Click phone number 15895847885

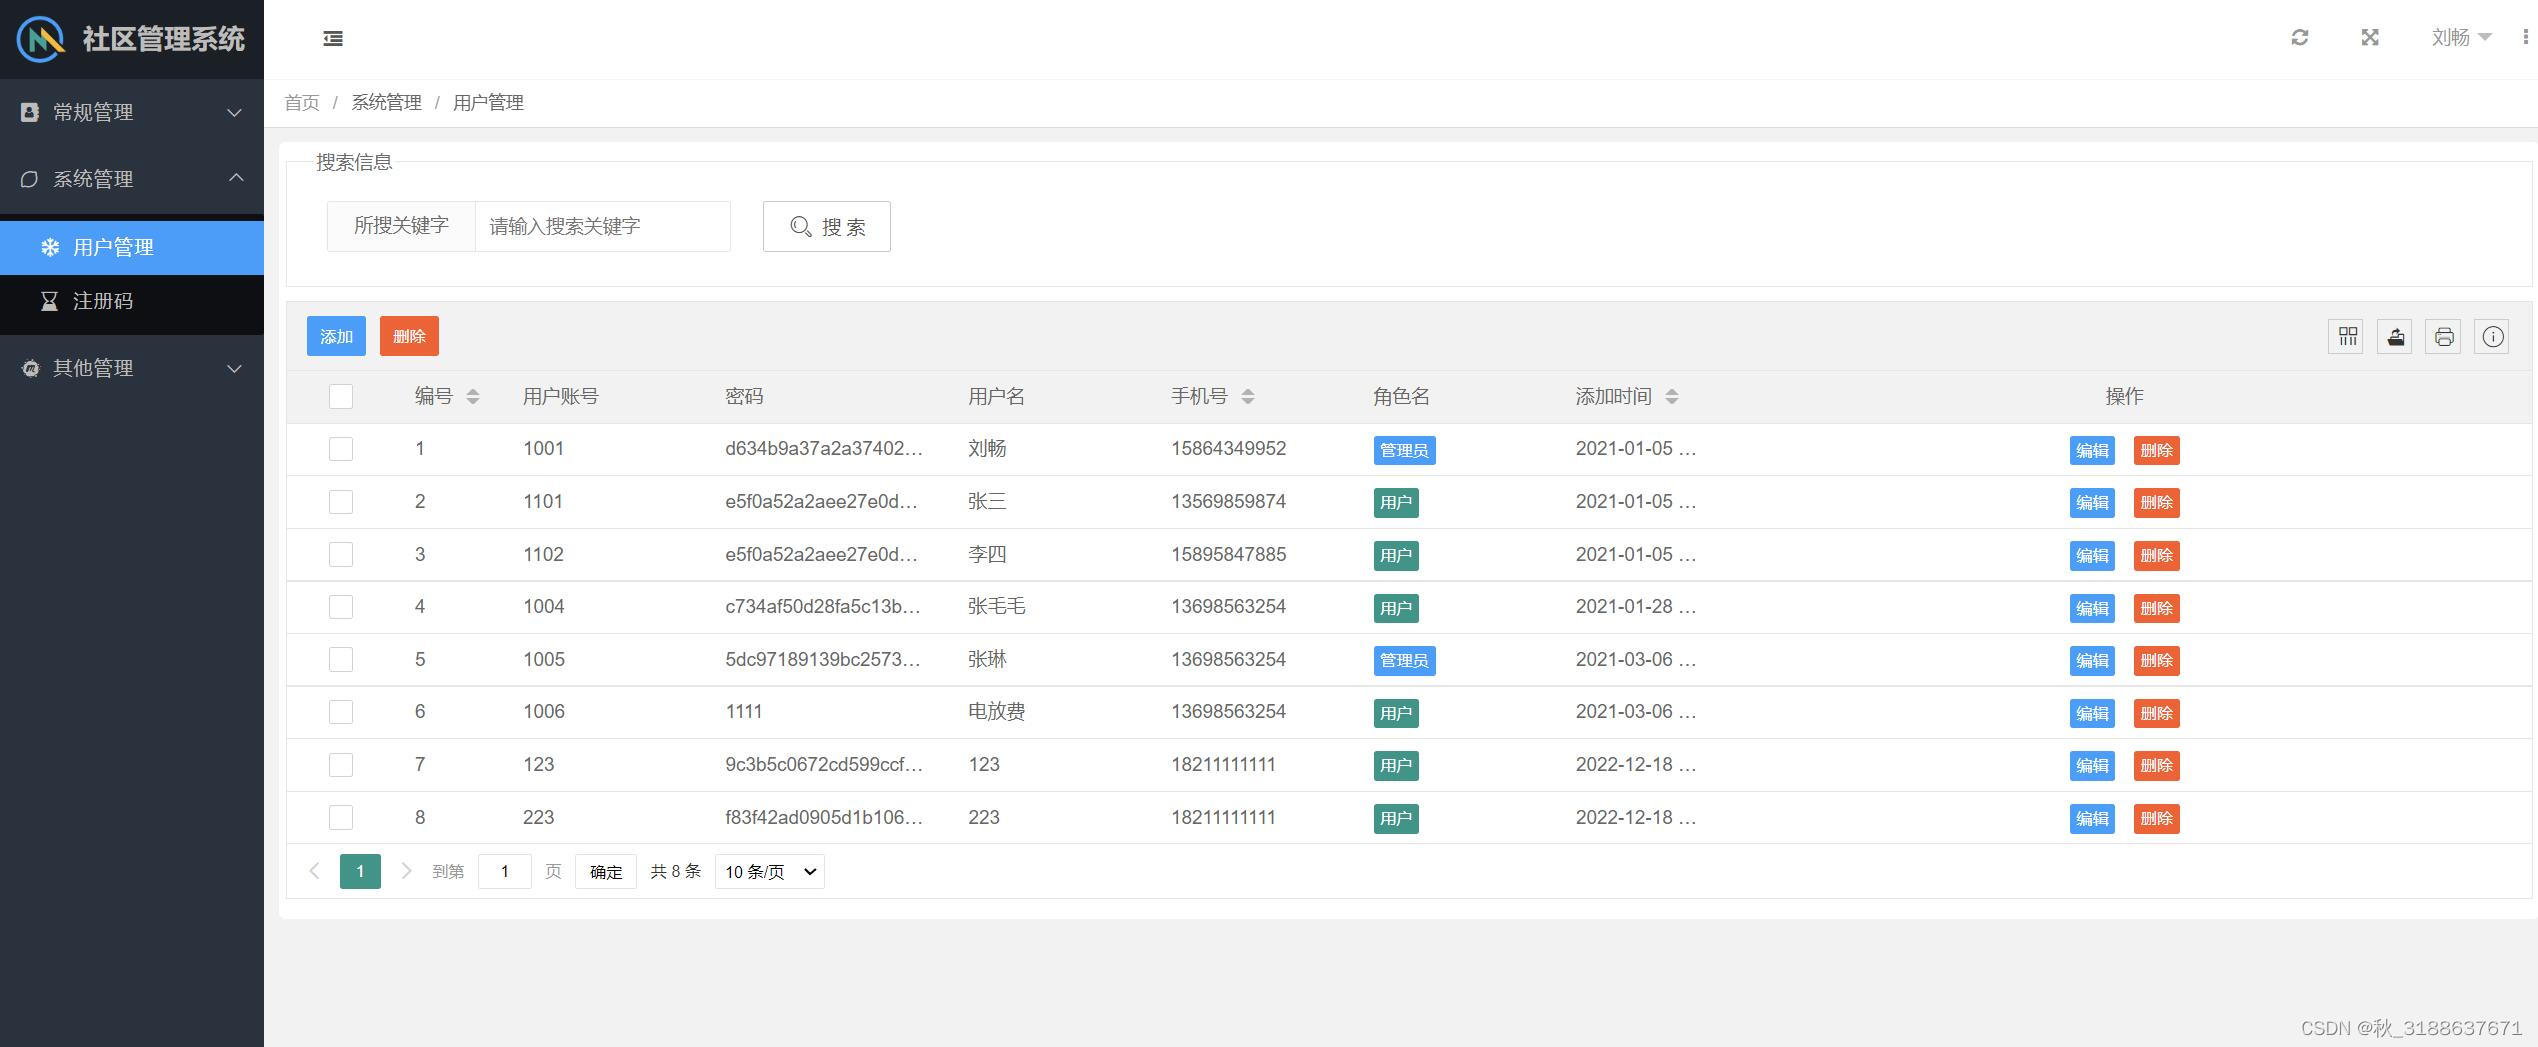(x=1229, y=555)
